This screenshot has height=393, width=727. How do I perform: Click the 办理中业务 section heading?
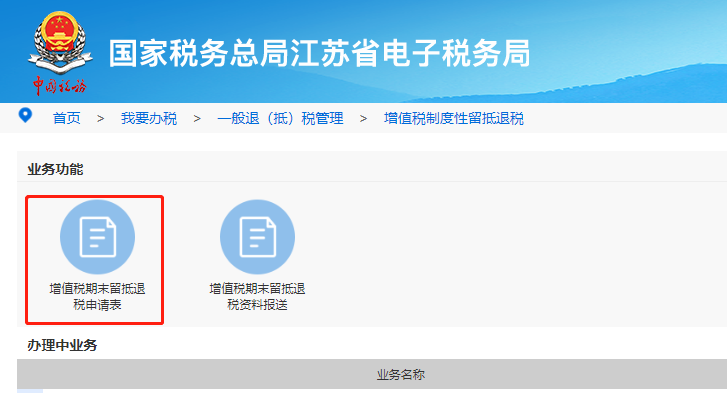[x=62, y=345]
